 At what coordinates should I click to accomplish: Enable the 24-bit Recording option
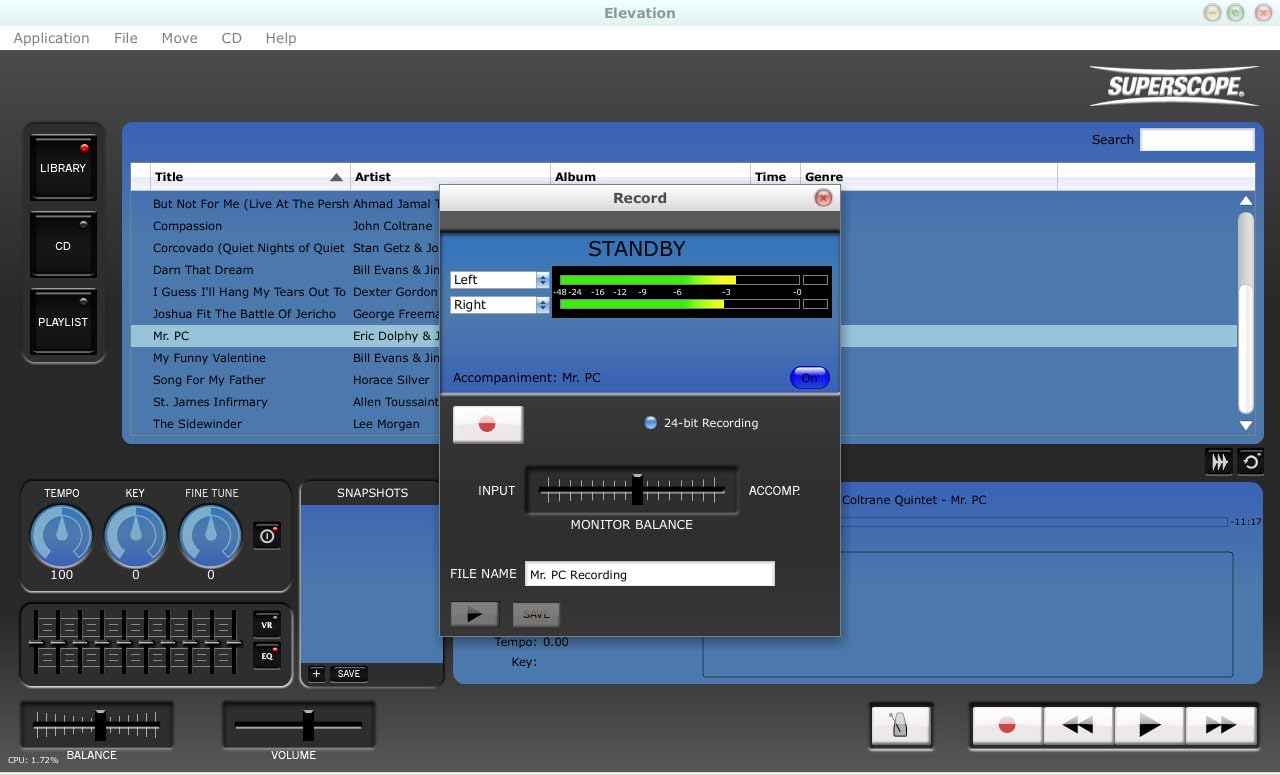[x=650, y=423]
